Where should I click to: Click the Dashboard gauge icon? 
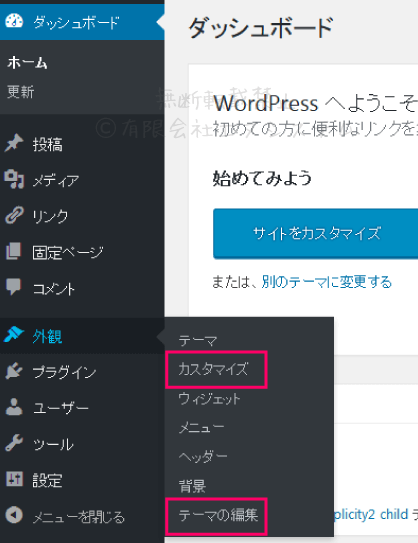[x=14, y=21]
